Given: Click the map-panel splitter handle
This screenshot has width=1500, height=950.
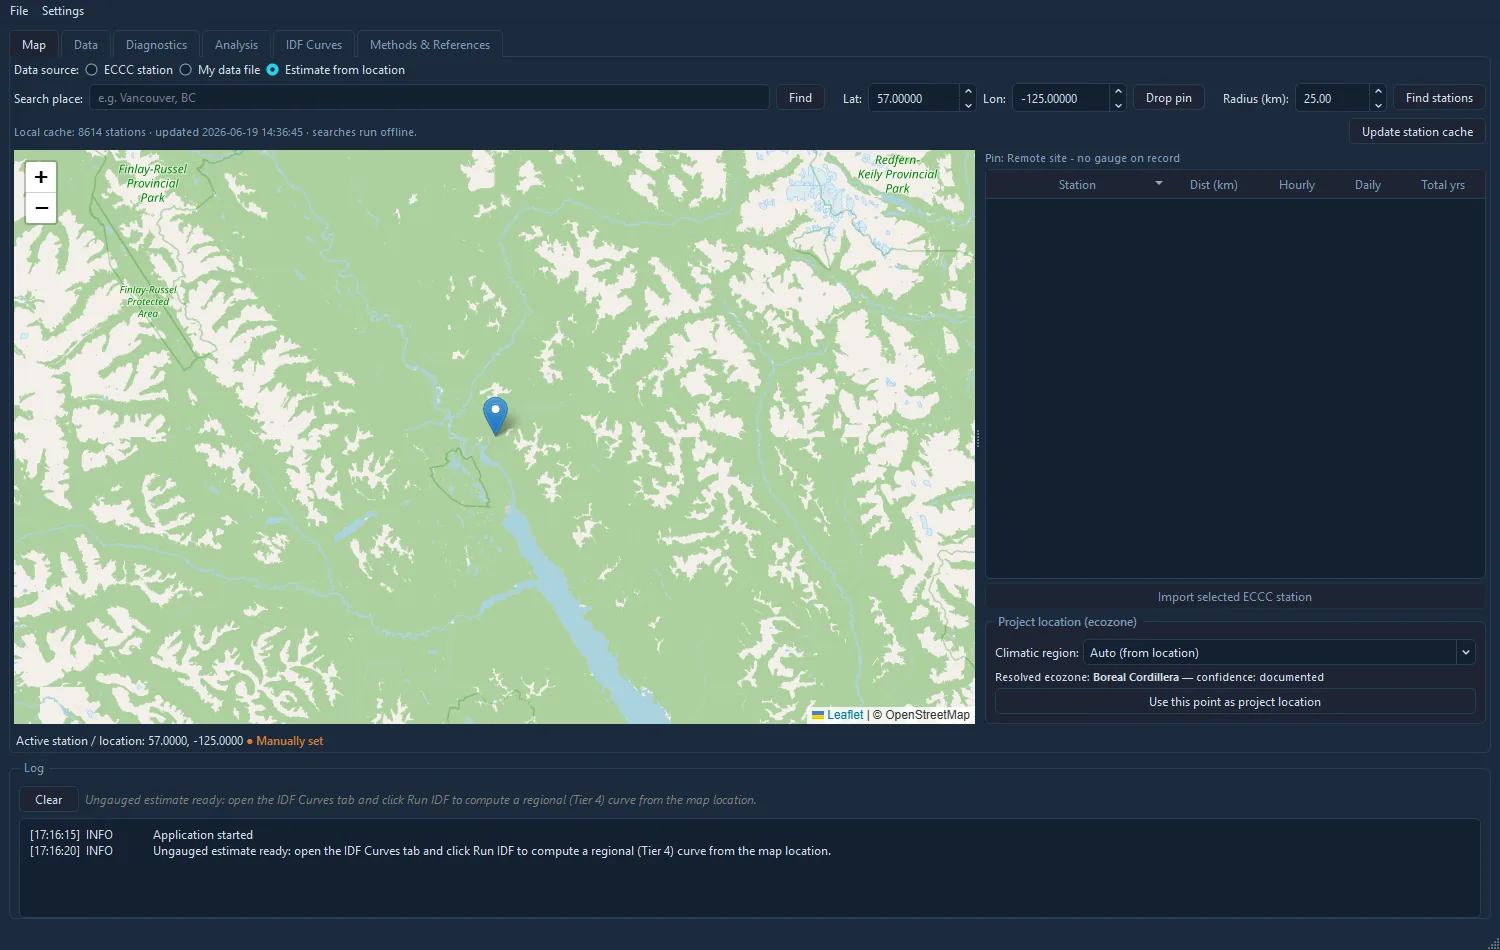Looking at the screenshot, I should pyautogui.click(x=978, y=438).
